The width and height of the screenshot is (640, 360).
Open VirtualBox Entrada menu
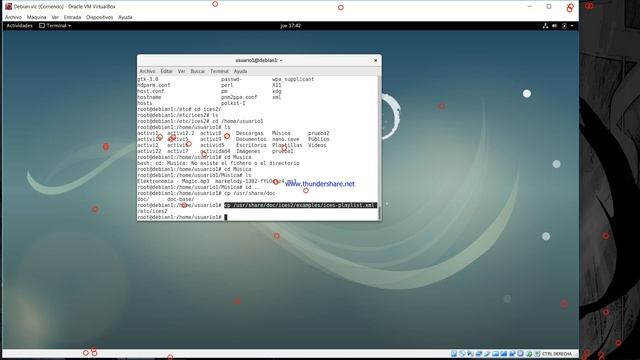click(x=72, y=17)
